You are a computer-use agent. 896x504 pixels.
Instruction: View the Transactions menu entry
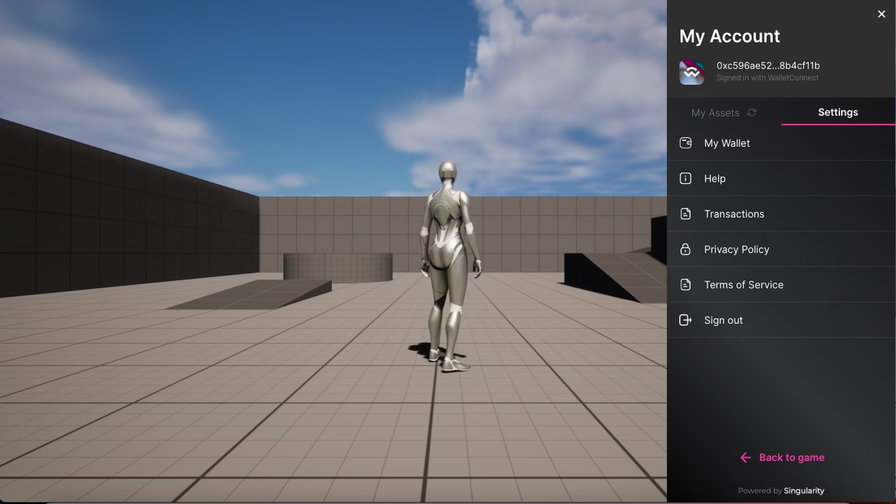pyautogui.click(x=734, y=214)
